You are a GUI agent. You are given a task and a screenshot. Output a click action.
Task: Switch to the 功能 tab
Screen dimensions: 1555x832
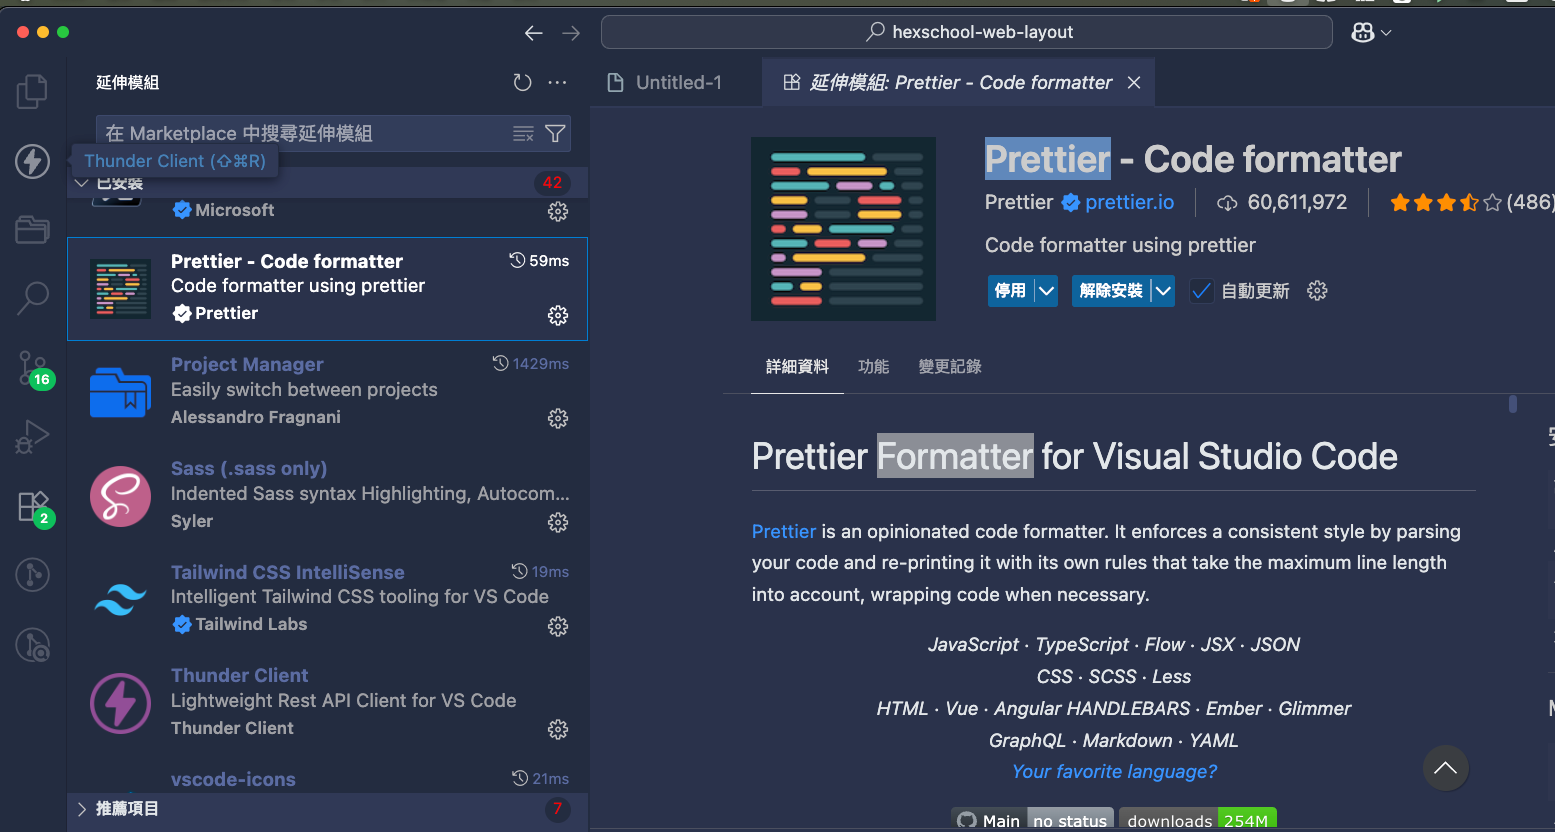[873, 367]
